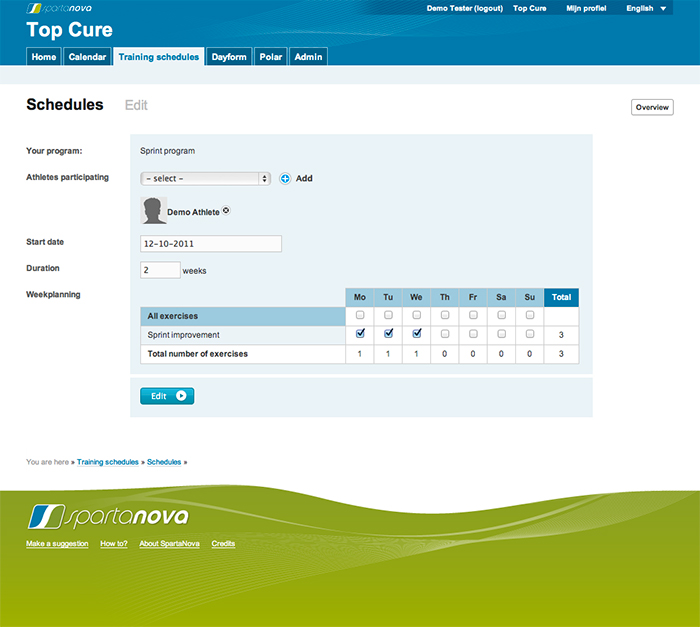Check Sprint improvement on Friday

tap(473, 334)
